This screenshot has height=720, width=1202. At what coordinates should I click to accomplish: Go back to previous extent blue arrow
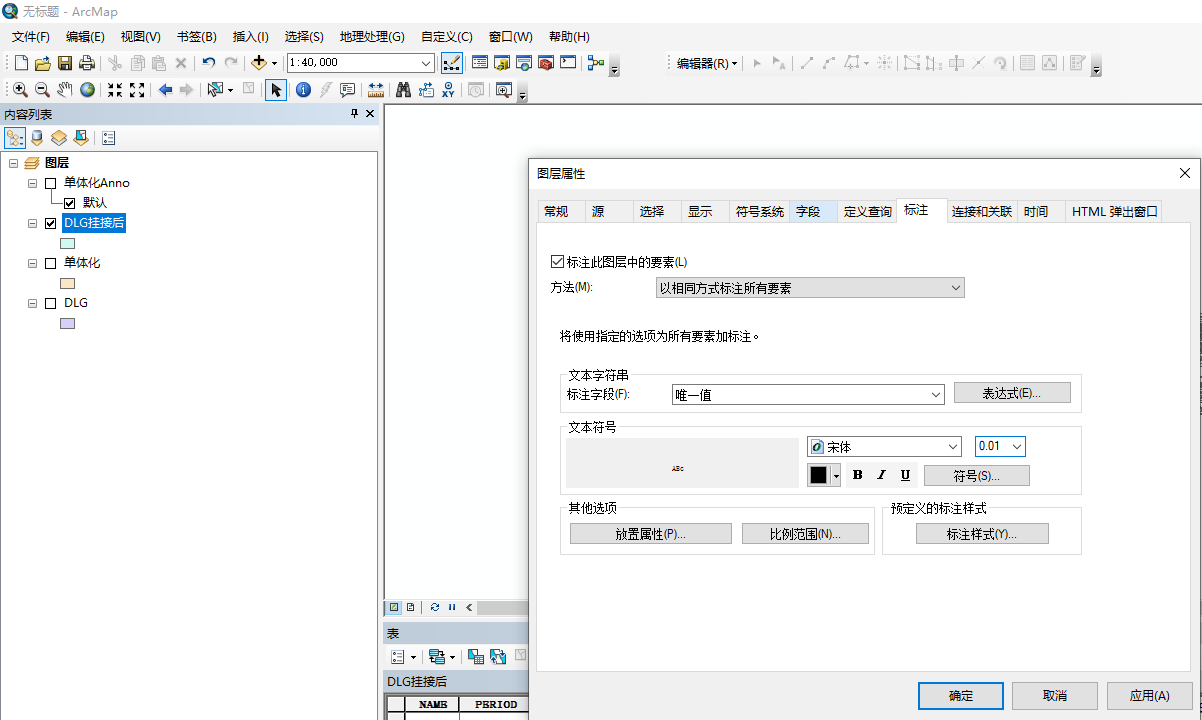coord(165,90)
